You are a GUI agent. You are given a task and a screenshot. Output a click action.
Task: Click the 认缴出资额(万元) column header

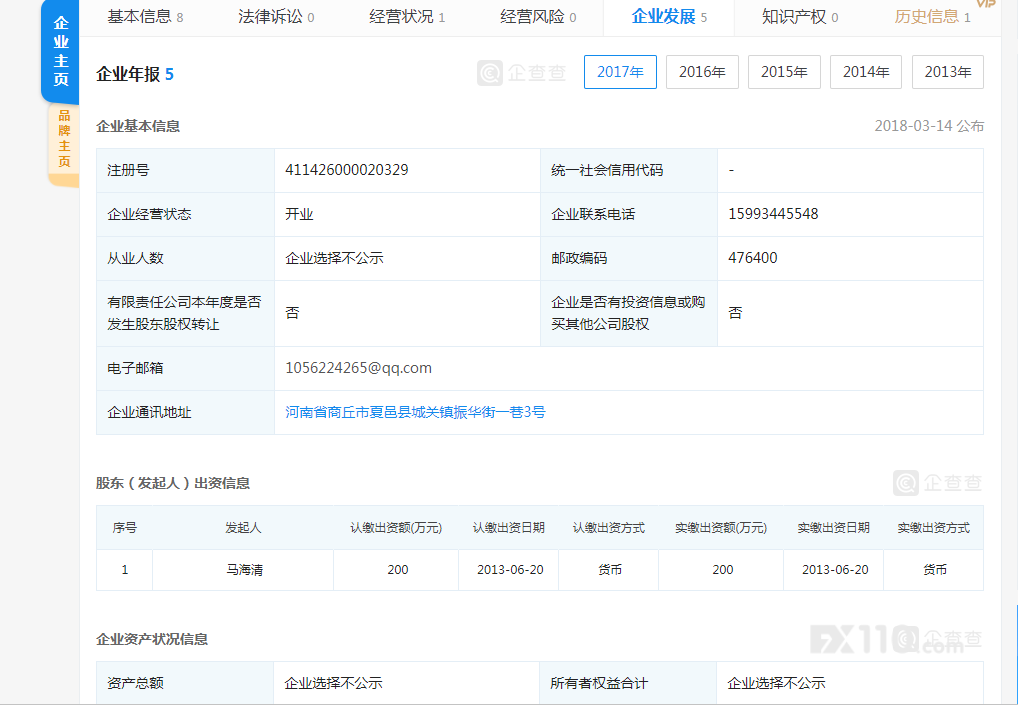pos(396,528)
